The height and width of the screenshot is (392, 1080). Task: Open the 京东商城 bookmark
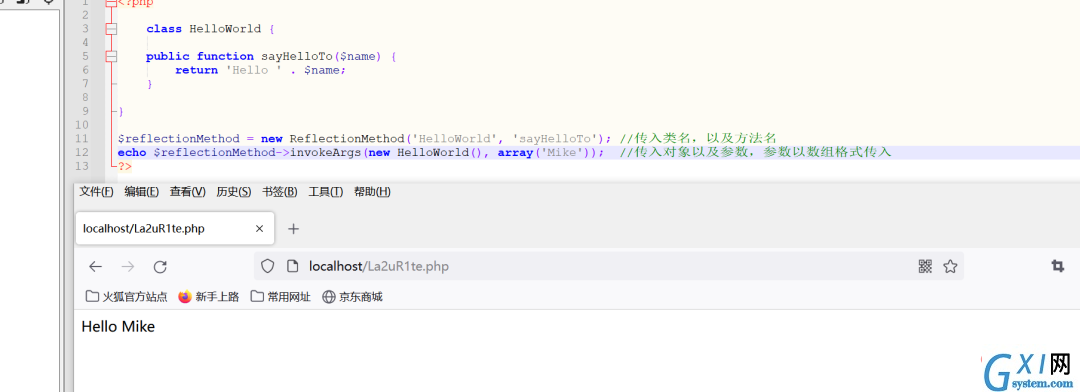(353, 297)
